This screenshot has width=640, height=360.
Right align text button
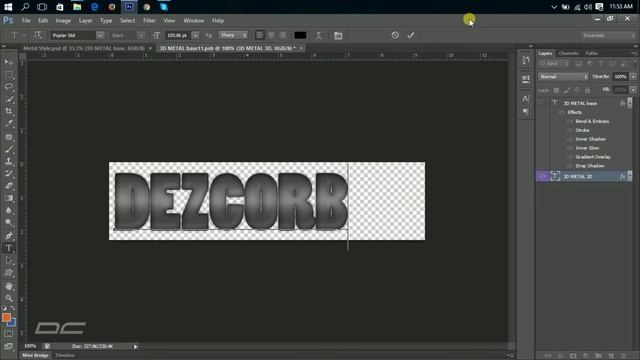282,36
